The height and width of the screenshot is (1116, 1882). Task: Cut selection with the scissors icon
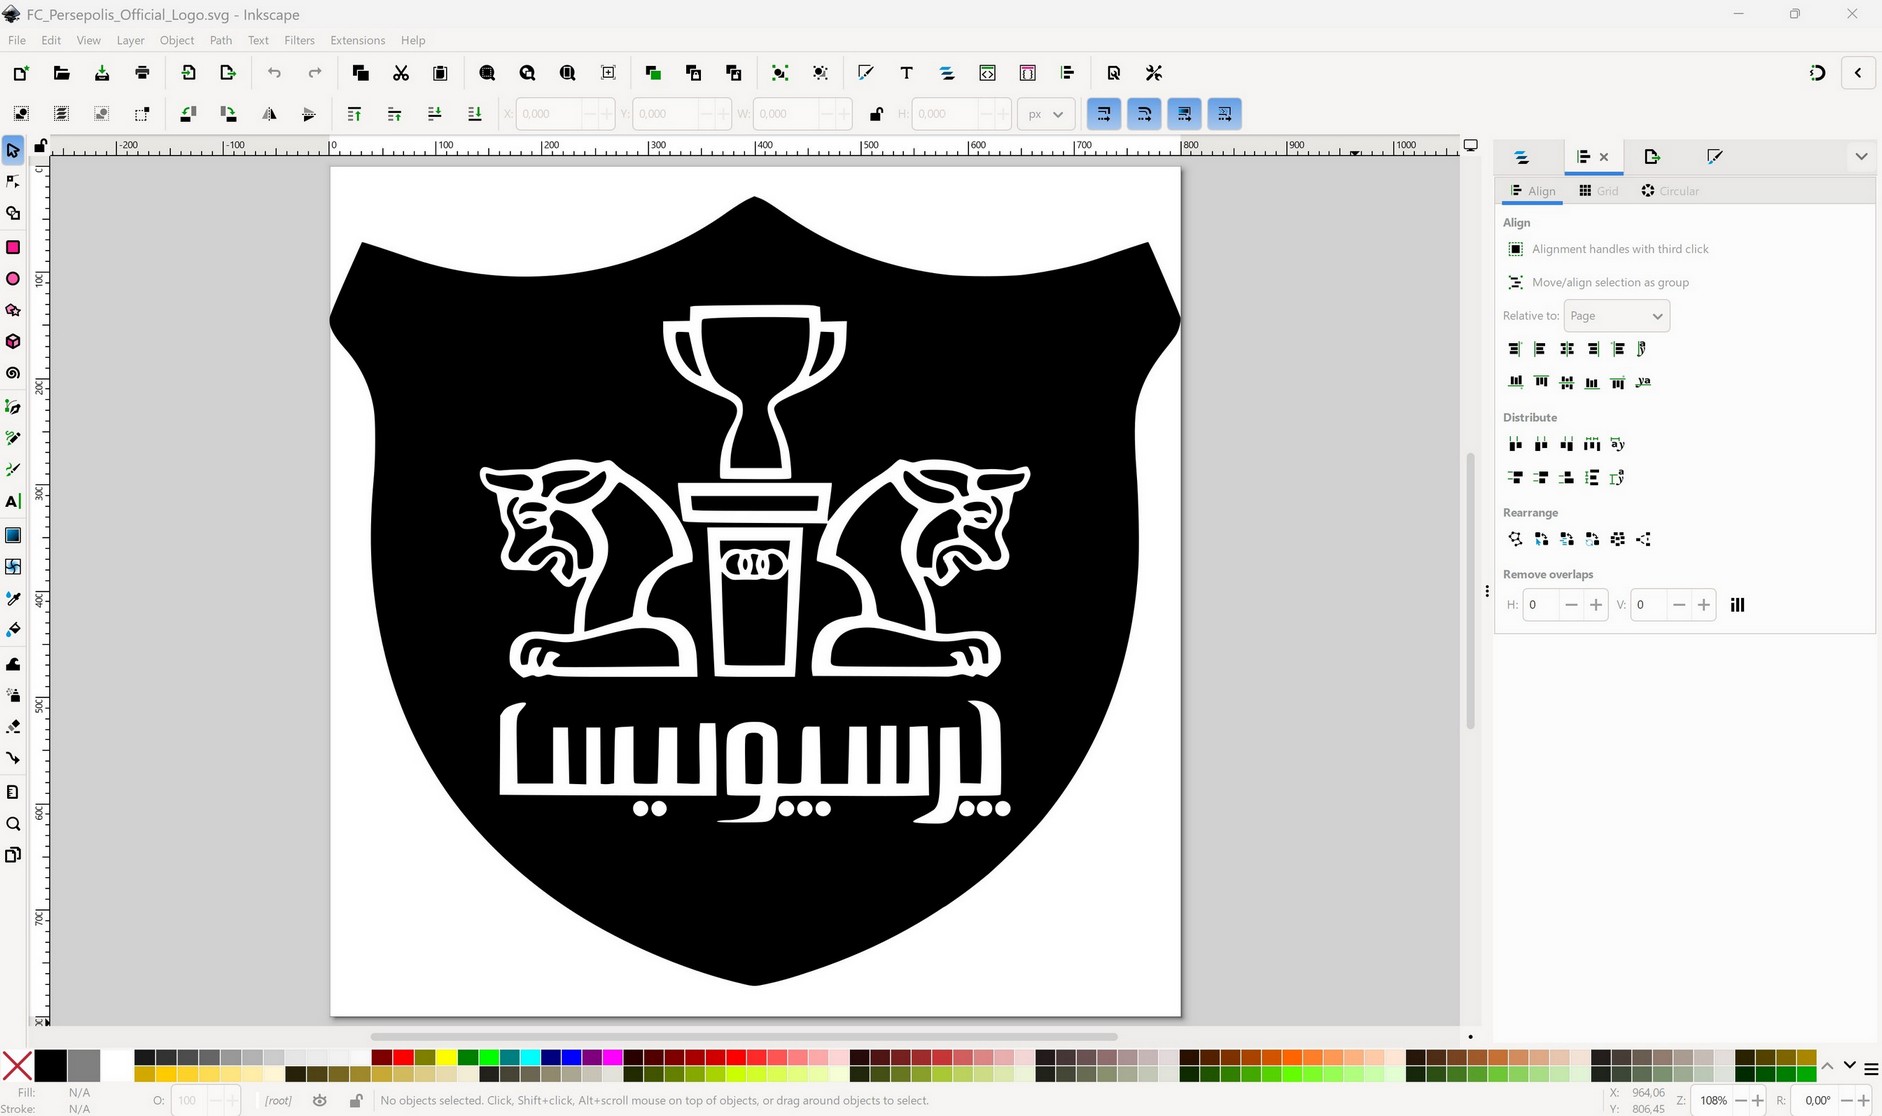[401, 73]
